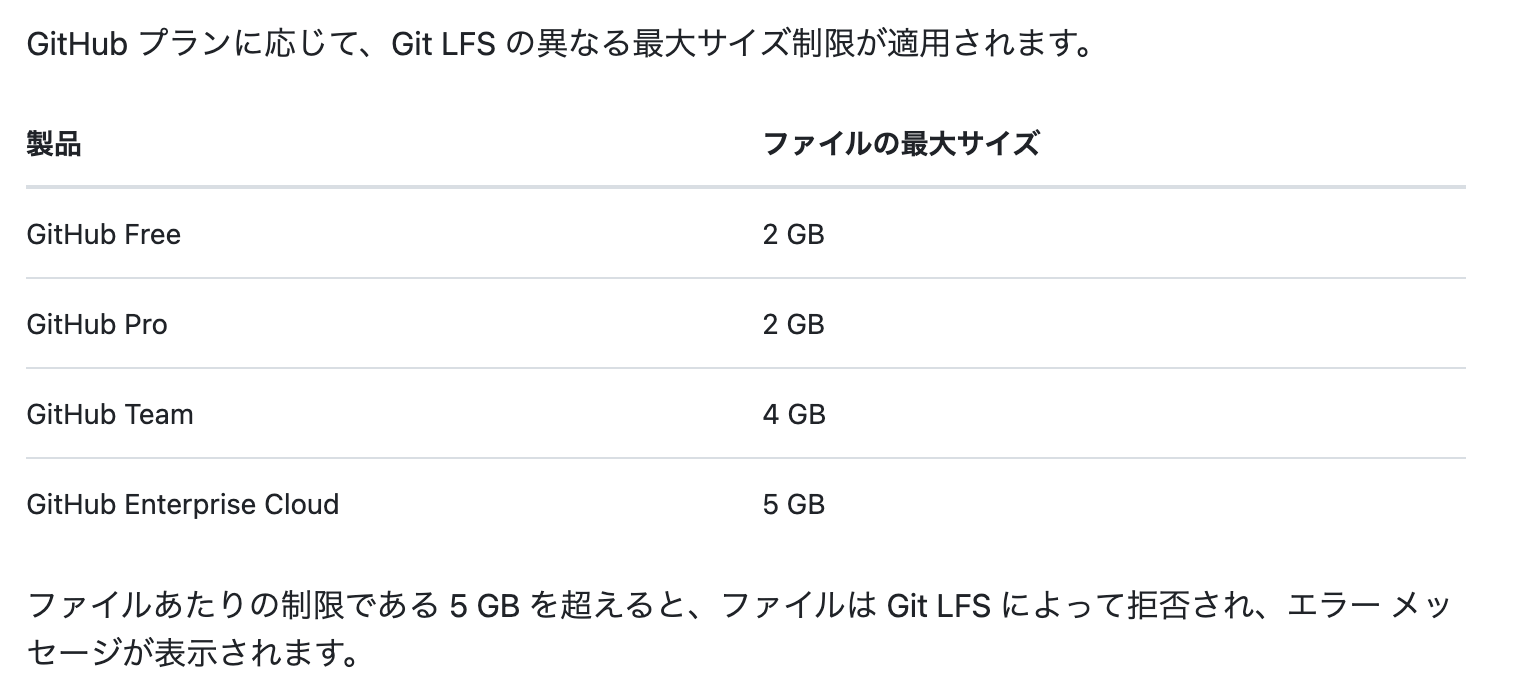
Task: Select the "GitHub Enterprise Cloud" product cell
Action: pos(183,504)
